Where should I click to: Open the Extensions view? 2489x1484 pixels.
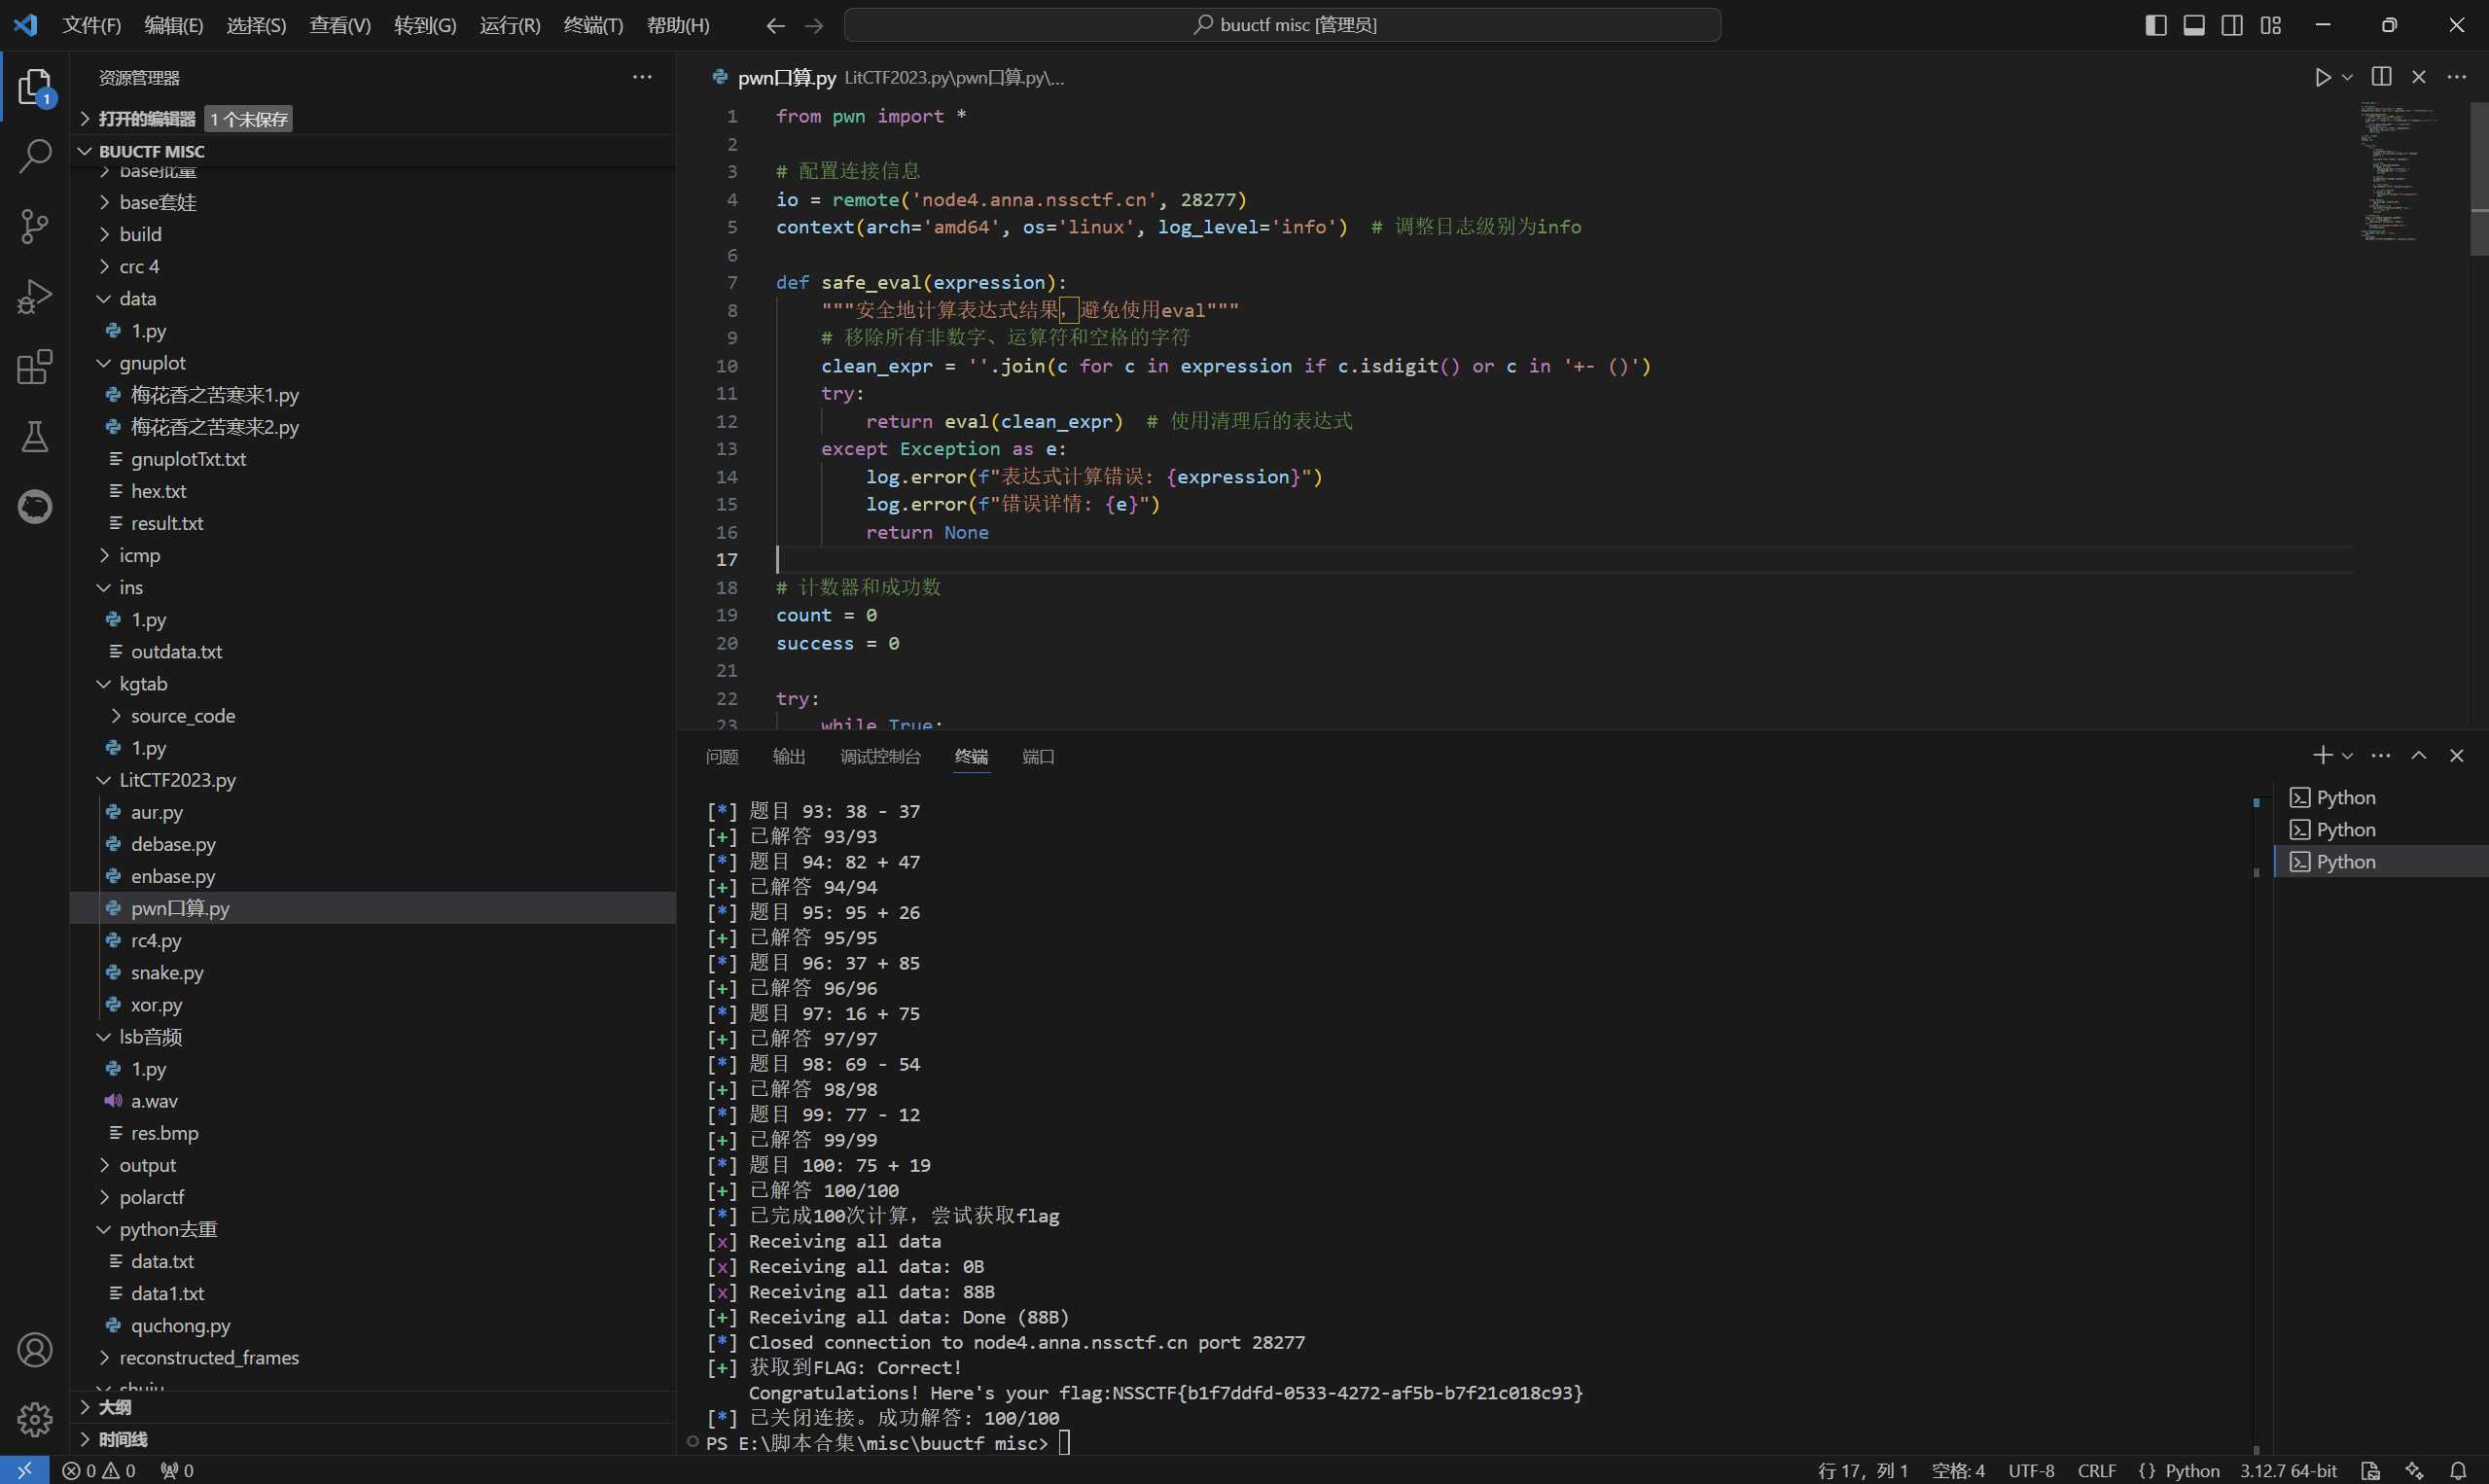click(x=35, y=366)
